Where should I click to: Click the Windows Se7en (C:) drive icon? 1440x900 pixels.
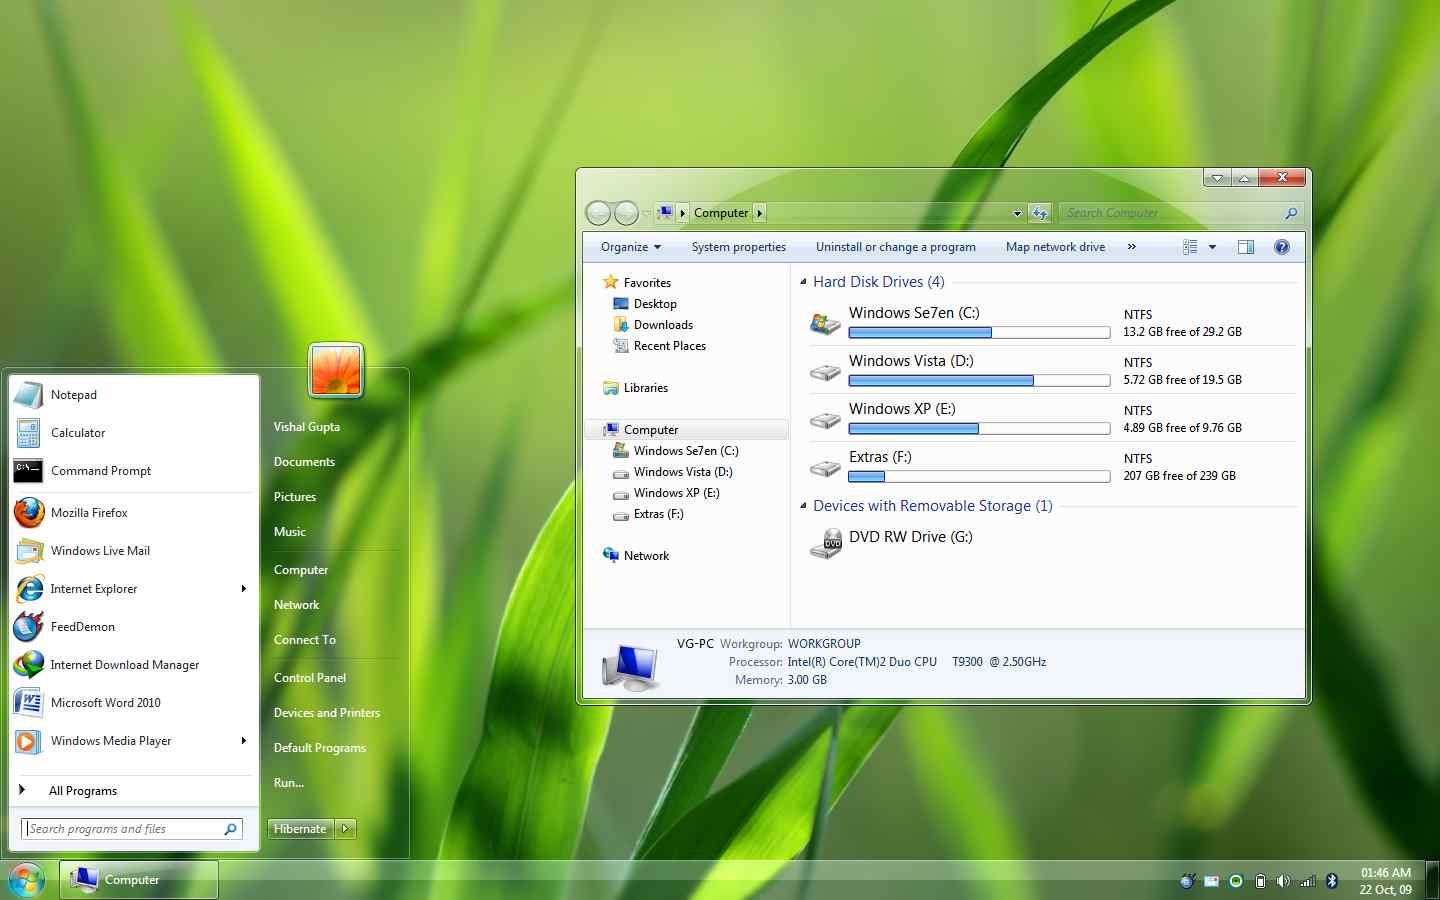pyautogui.click(x=826, y=322)
